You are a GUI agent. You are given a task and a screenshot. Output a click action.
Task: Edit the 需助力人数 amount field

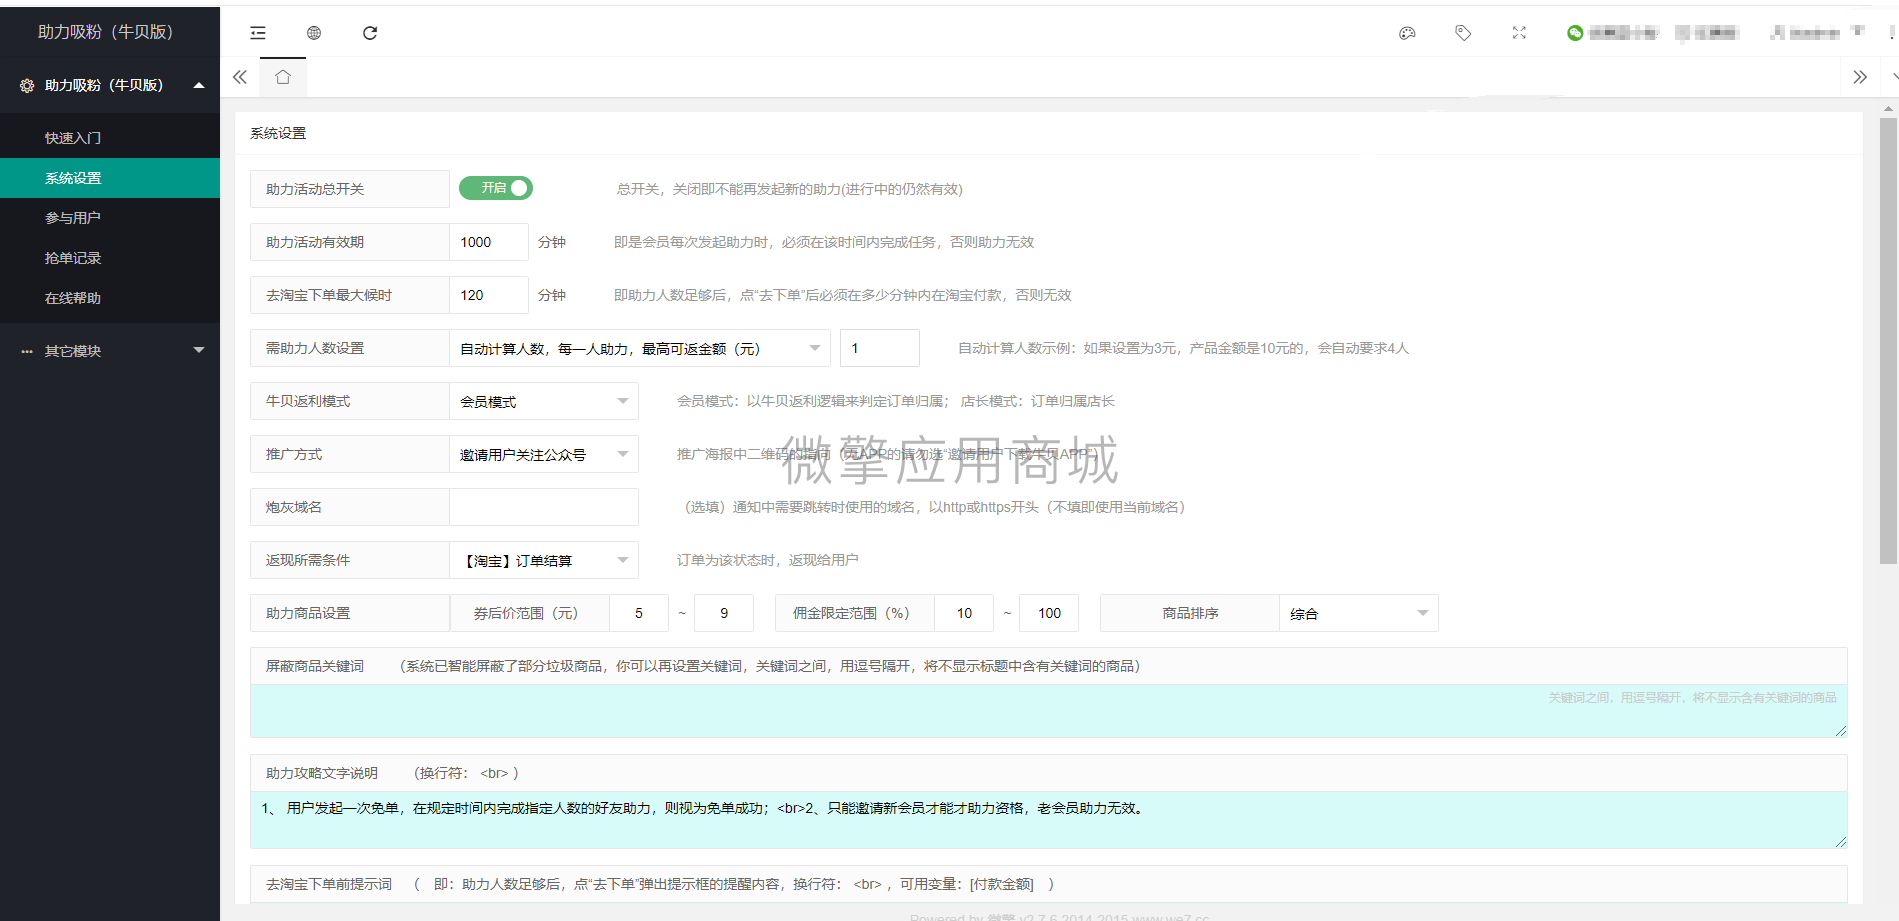(880, 348)
